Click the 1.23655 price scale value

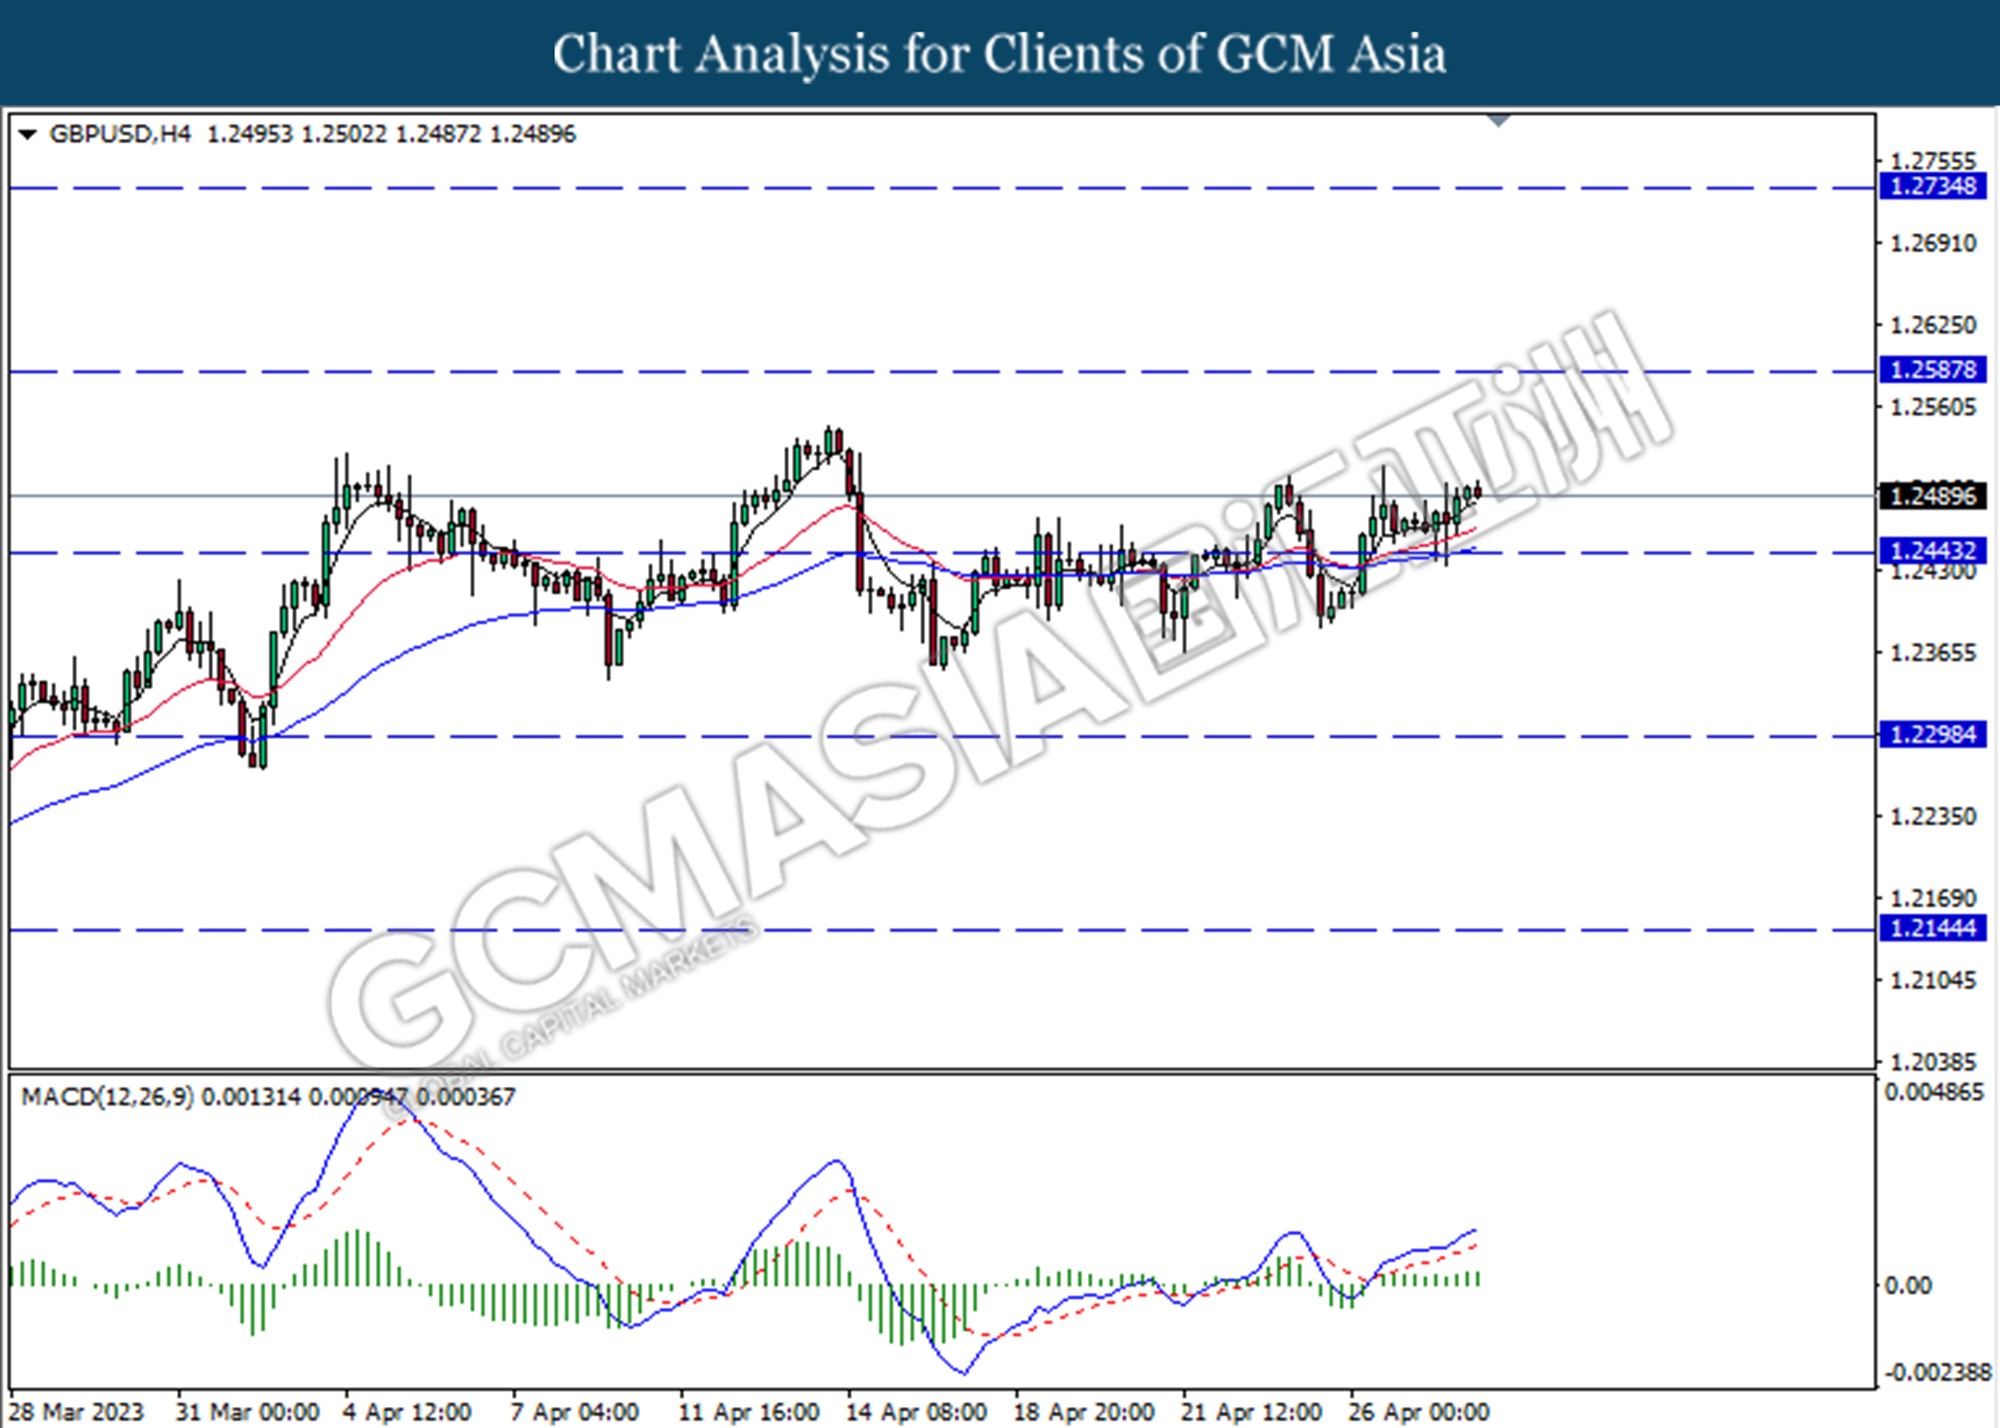tap(1933, 653)
